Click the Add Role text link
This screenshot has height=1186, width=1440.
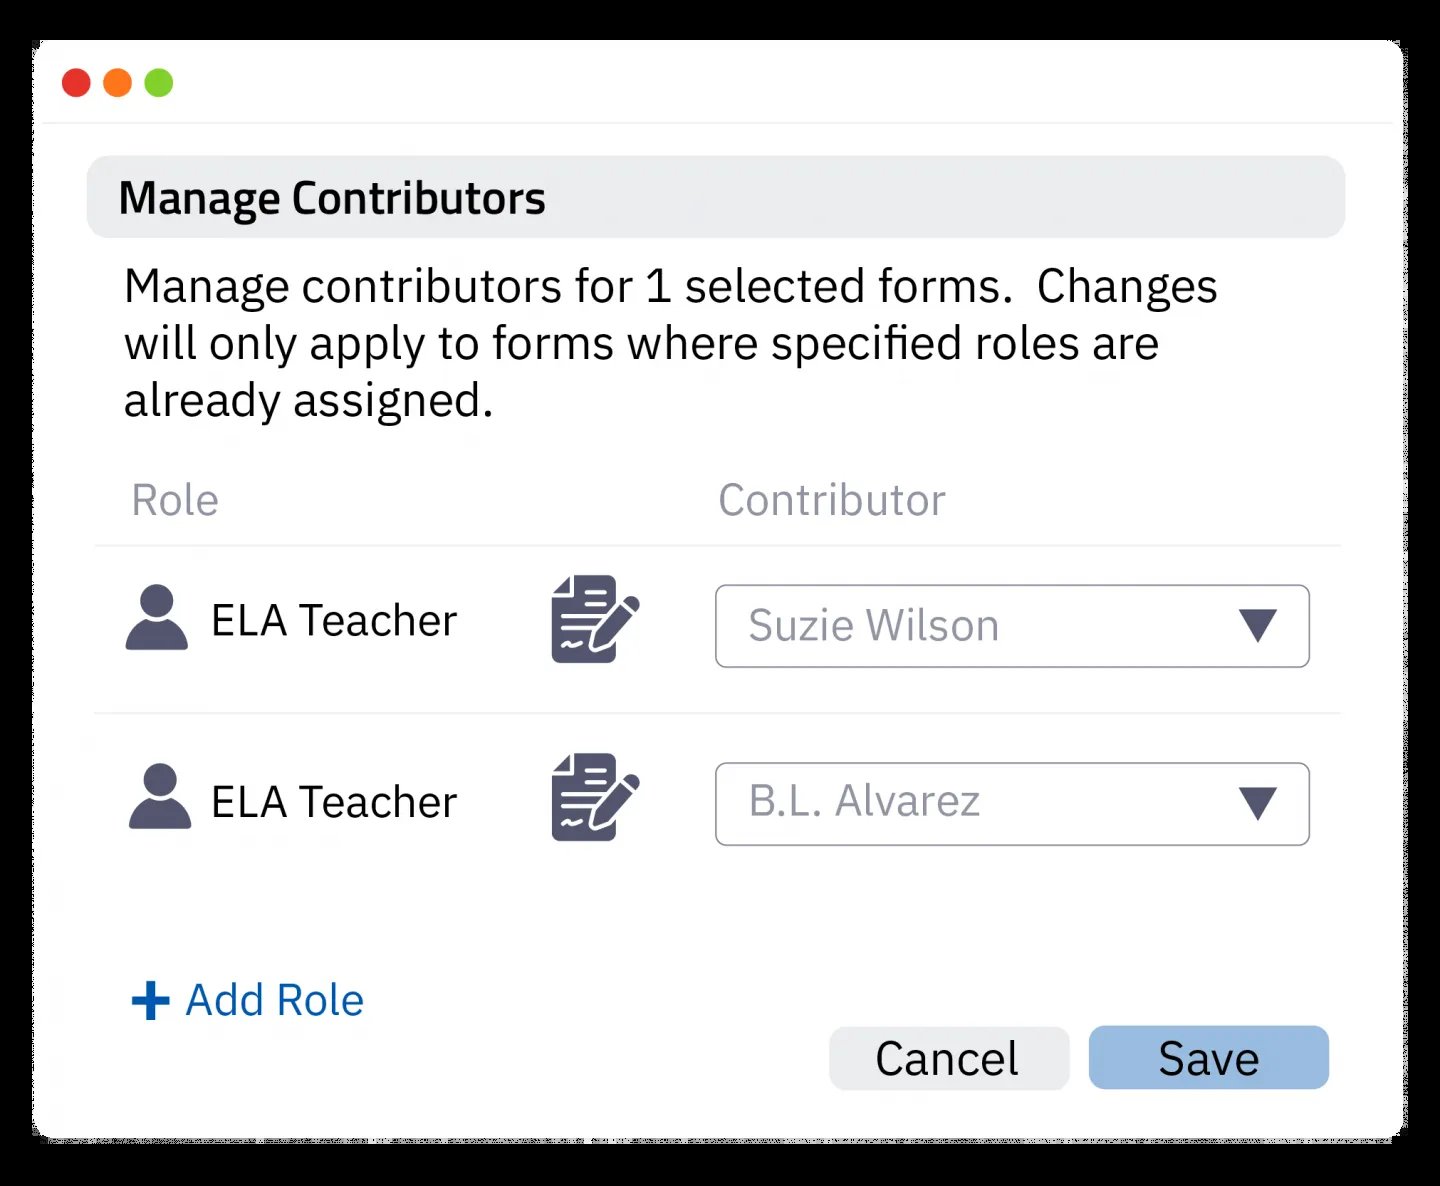point(274,1000)
